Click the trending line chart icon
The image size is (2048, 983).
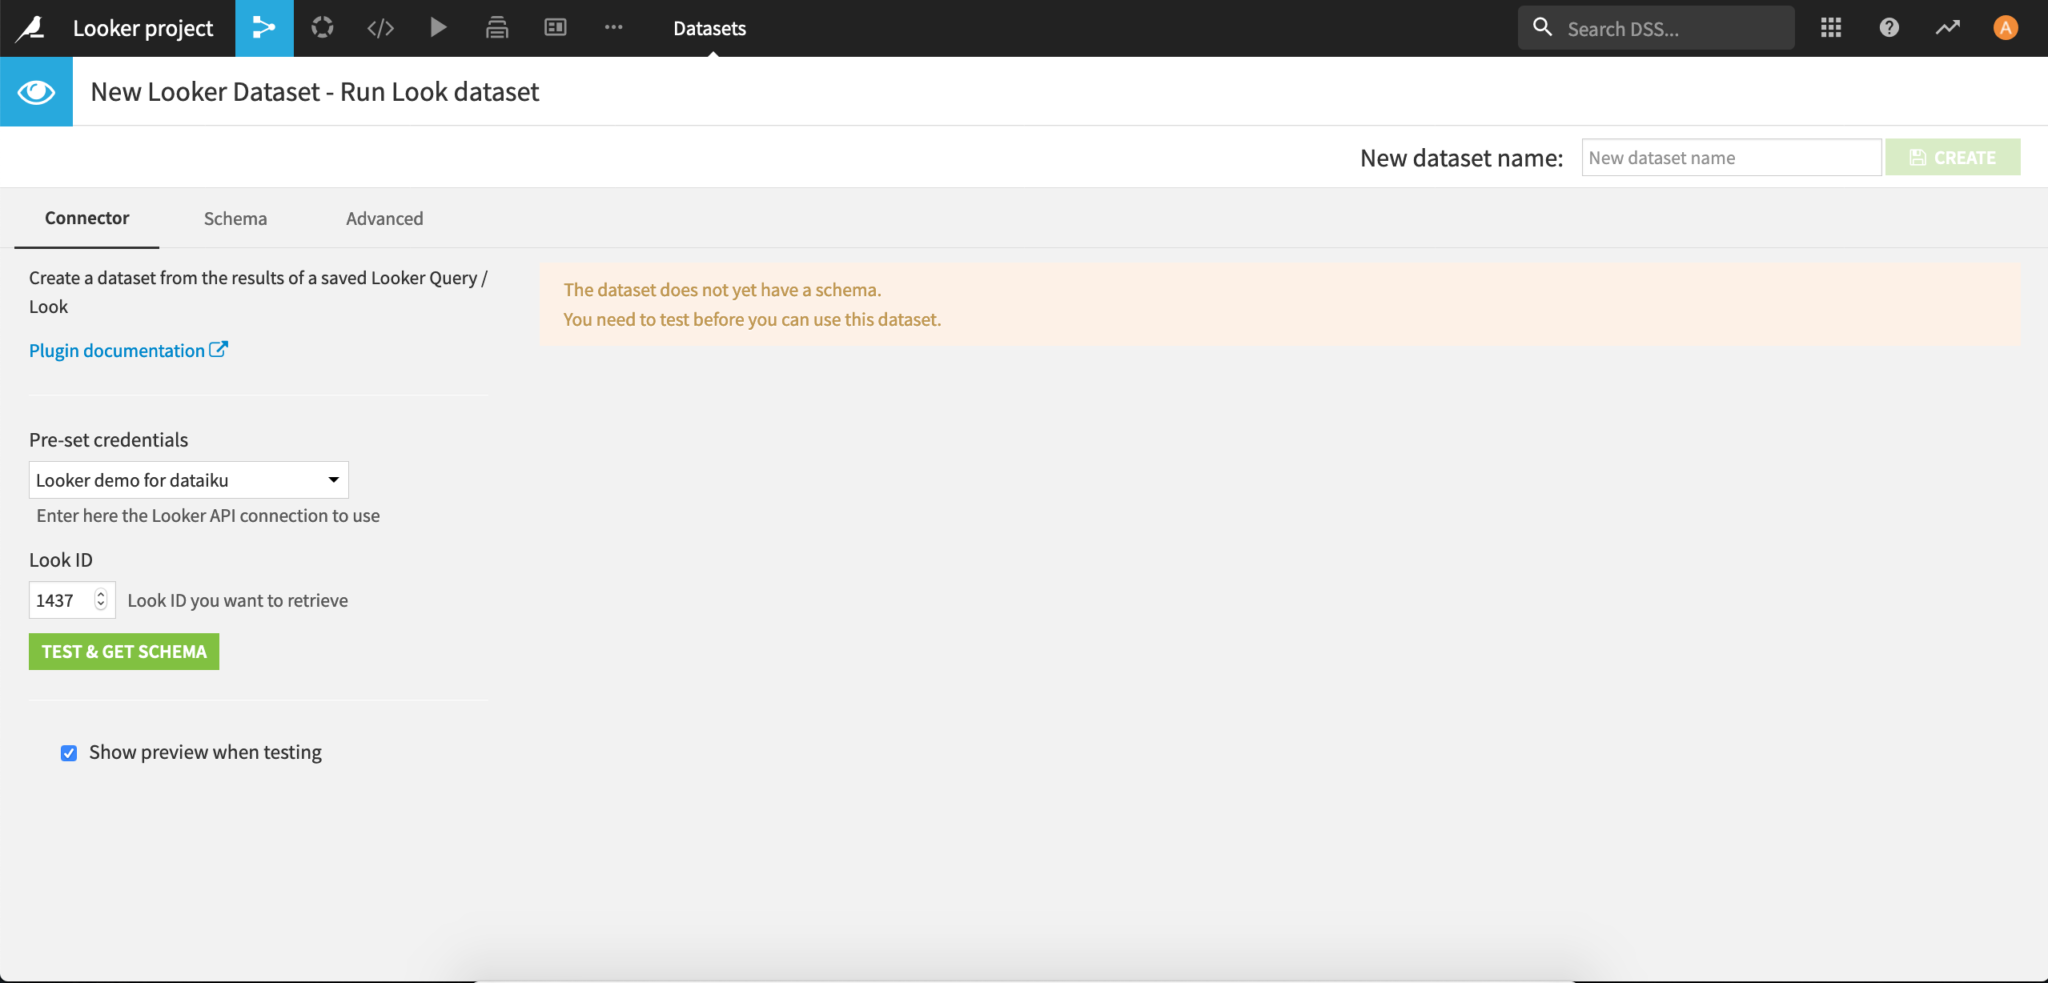(x=1948, y=27)
